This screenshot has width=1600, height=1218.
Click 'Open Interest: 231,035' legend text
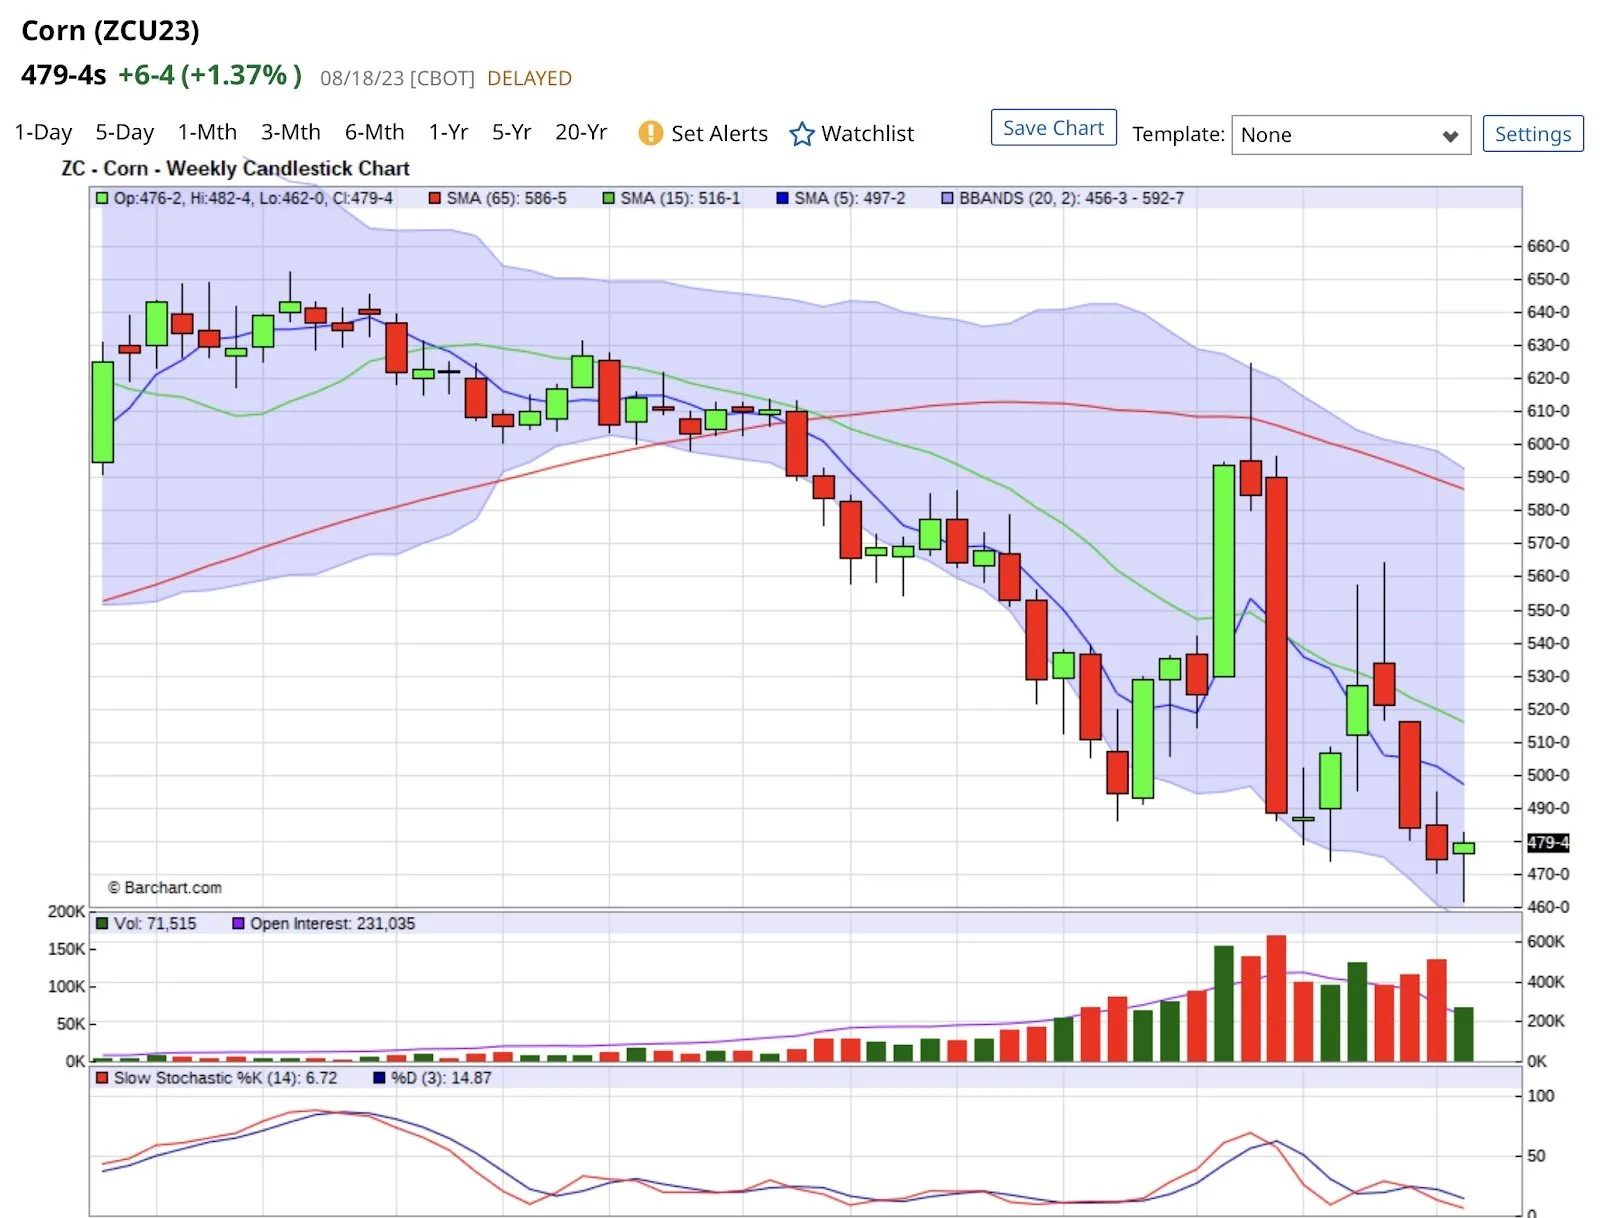332,923
